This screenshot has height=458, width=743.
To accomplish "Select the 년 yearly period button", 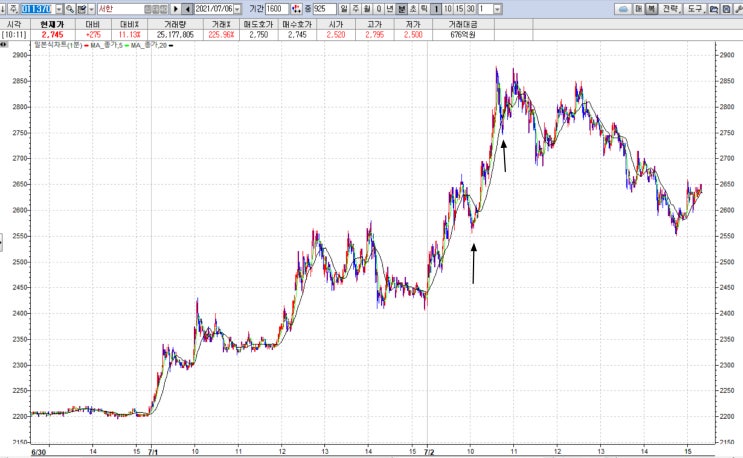I will point(390,9).
